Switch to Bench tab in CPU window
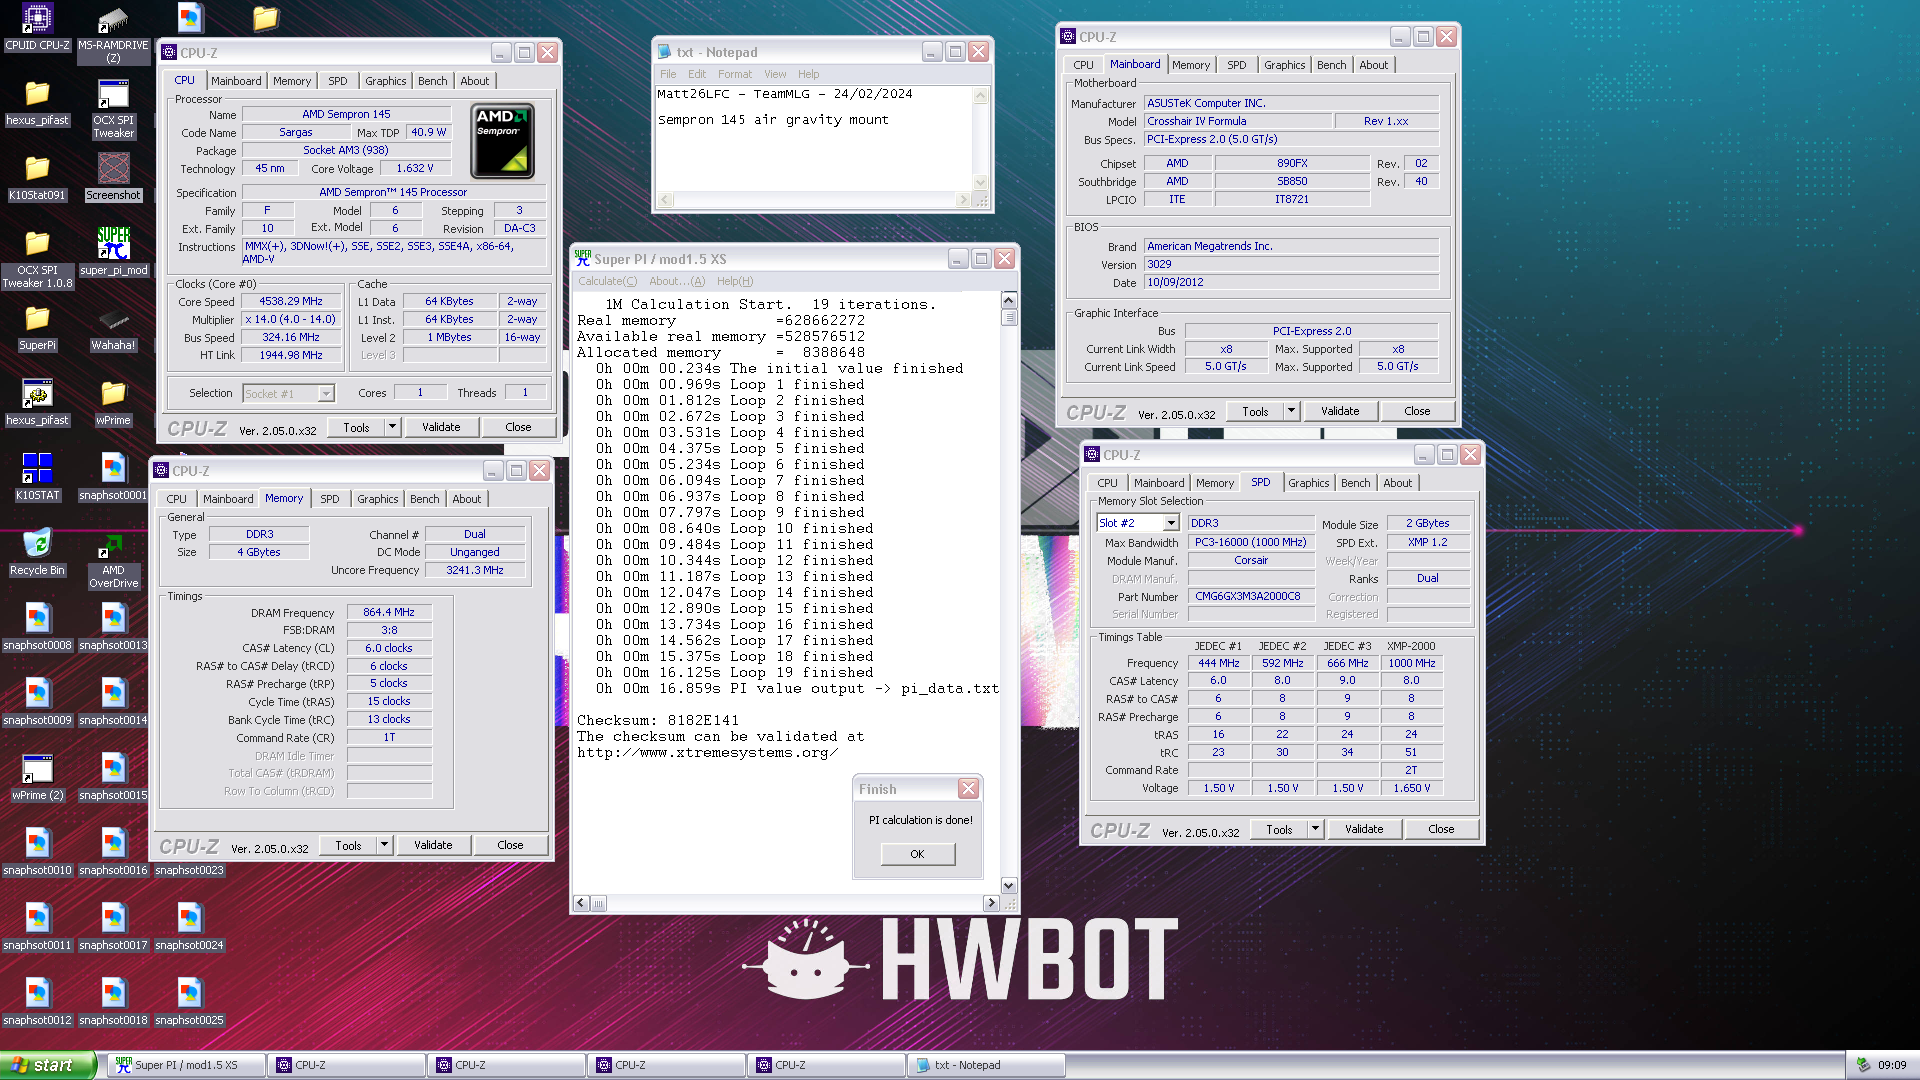 point(433,81)
